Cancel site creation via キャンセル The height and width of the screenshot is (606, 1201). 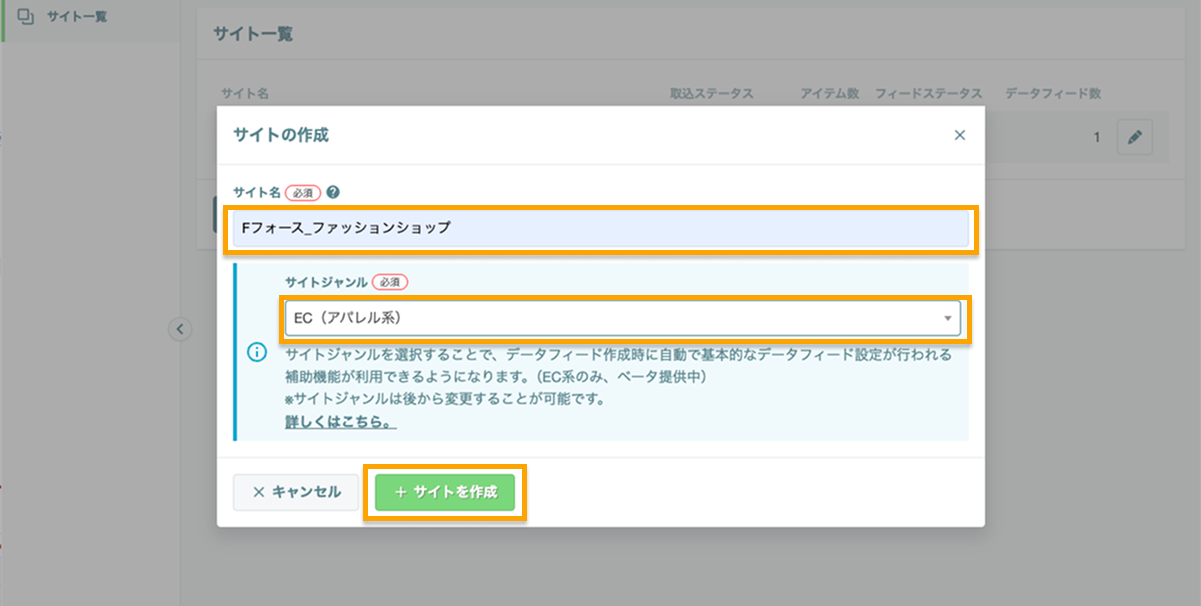[296, 492]
